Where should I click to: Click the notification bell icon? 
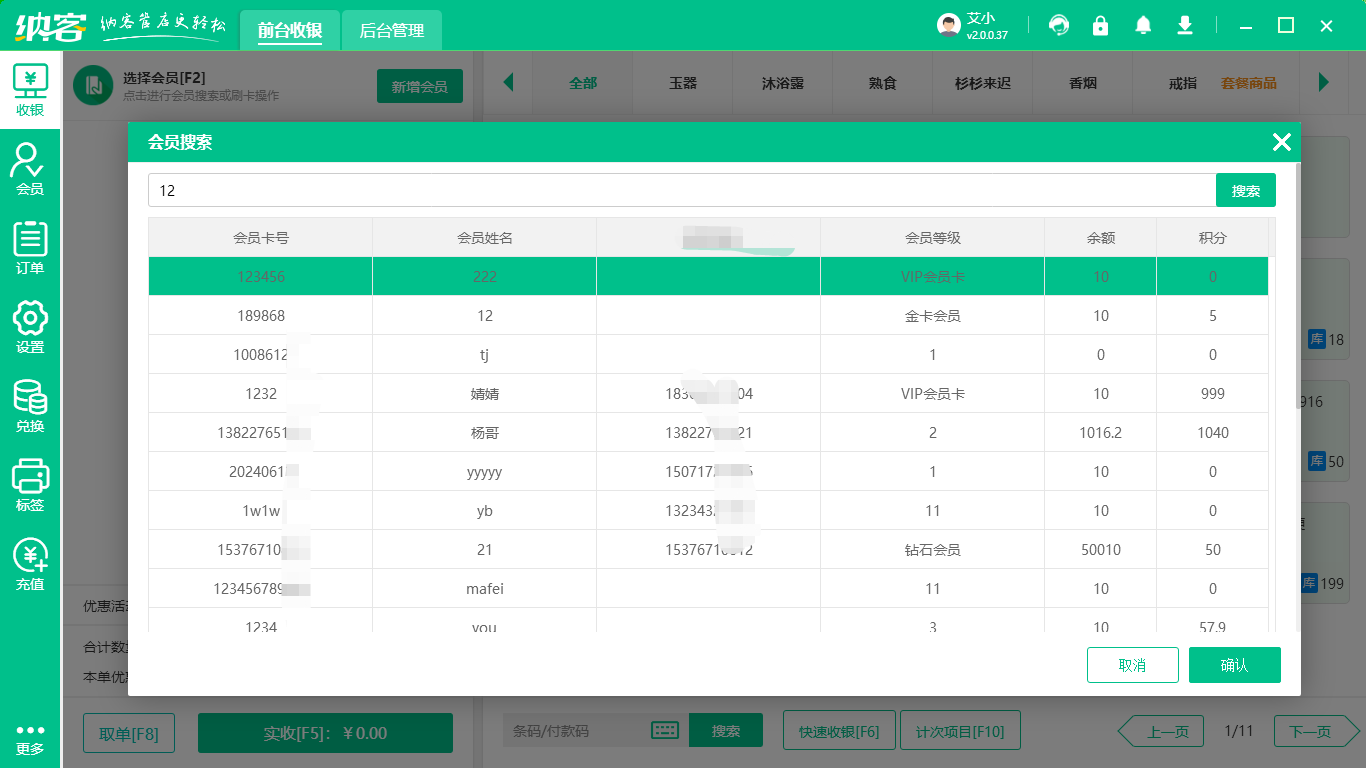click(x=1143, y=25)
